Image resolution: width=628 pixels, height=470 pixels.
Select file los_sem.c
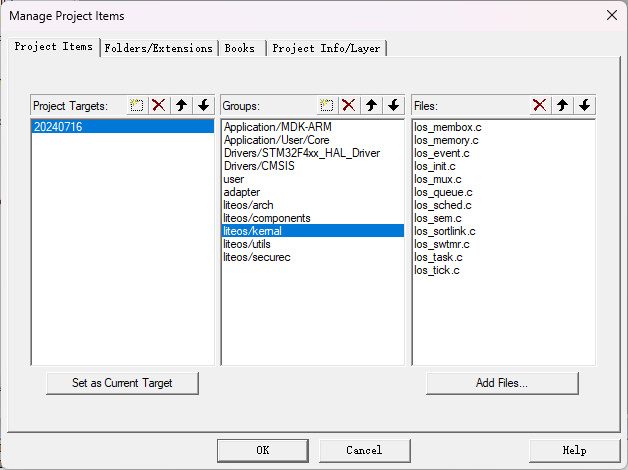pos(503,218)
